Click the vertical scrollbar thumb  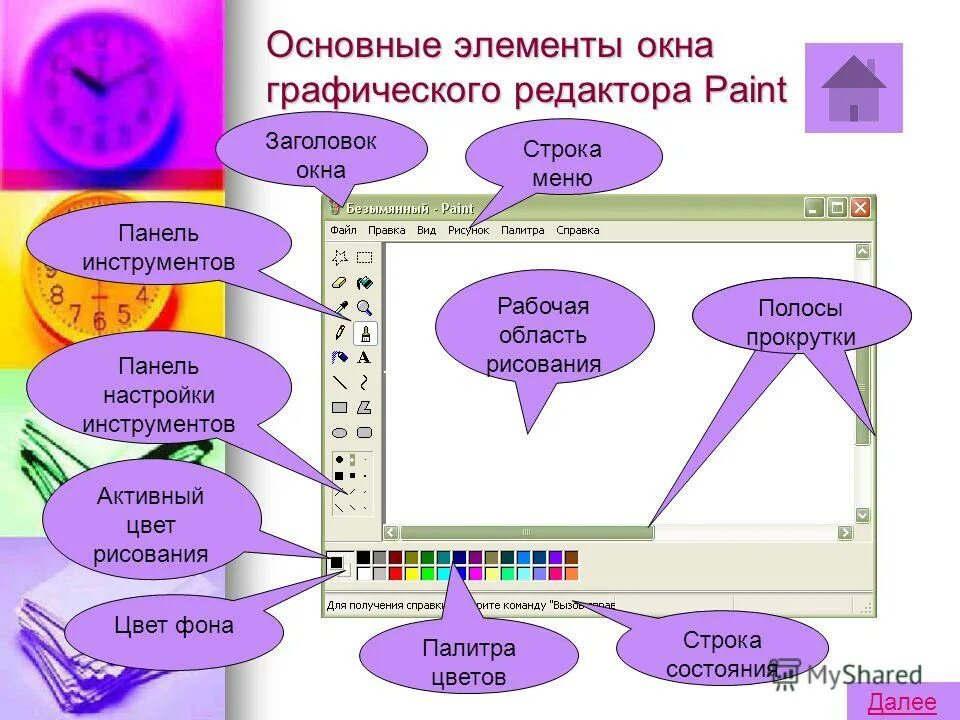pos(863,387)
